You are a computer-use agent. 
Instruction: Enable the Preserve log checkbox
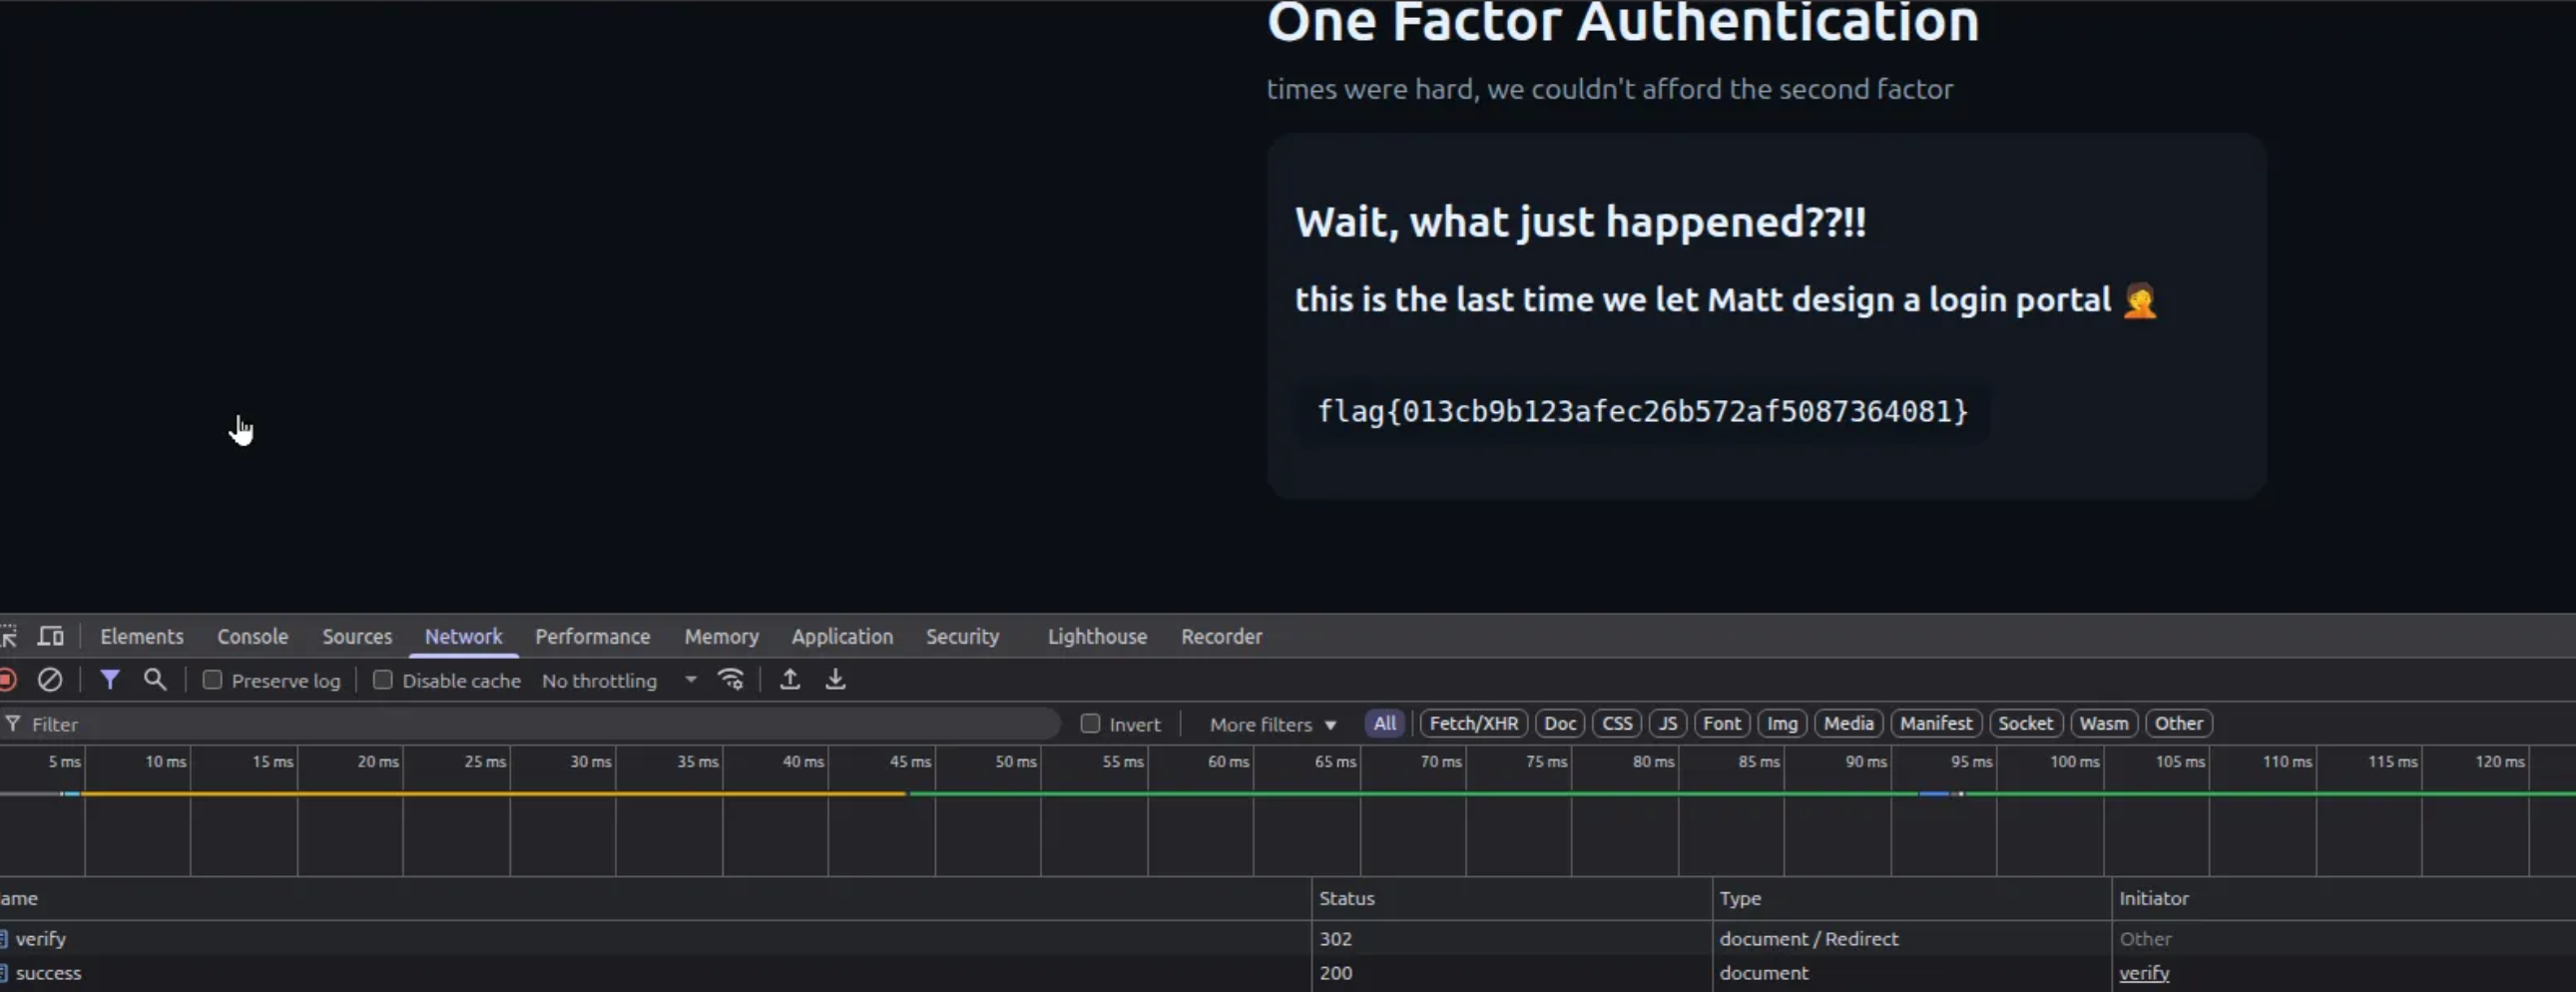click(x=212, y=680)
